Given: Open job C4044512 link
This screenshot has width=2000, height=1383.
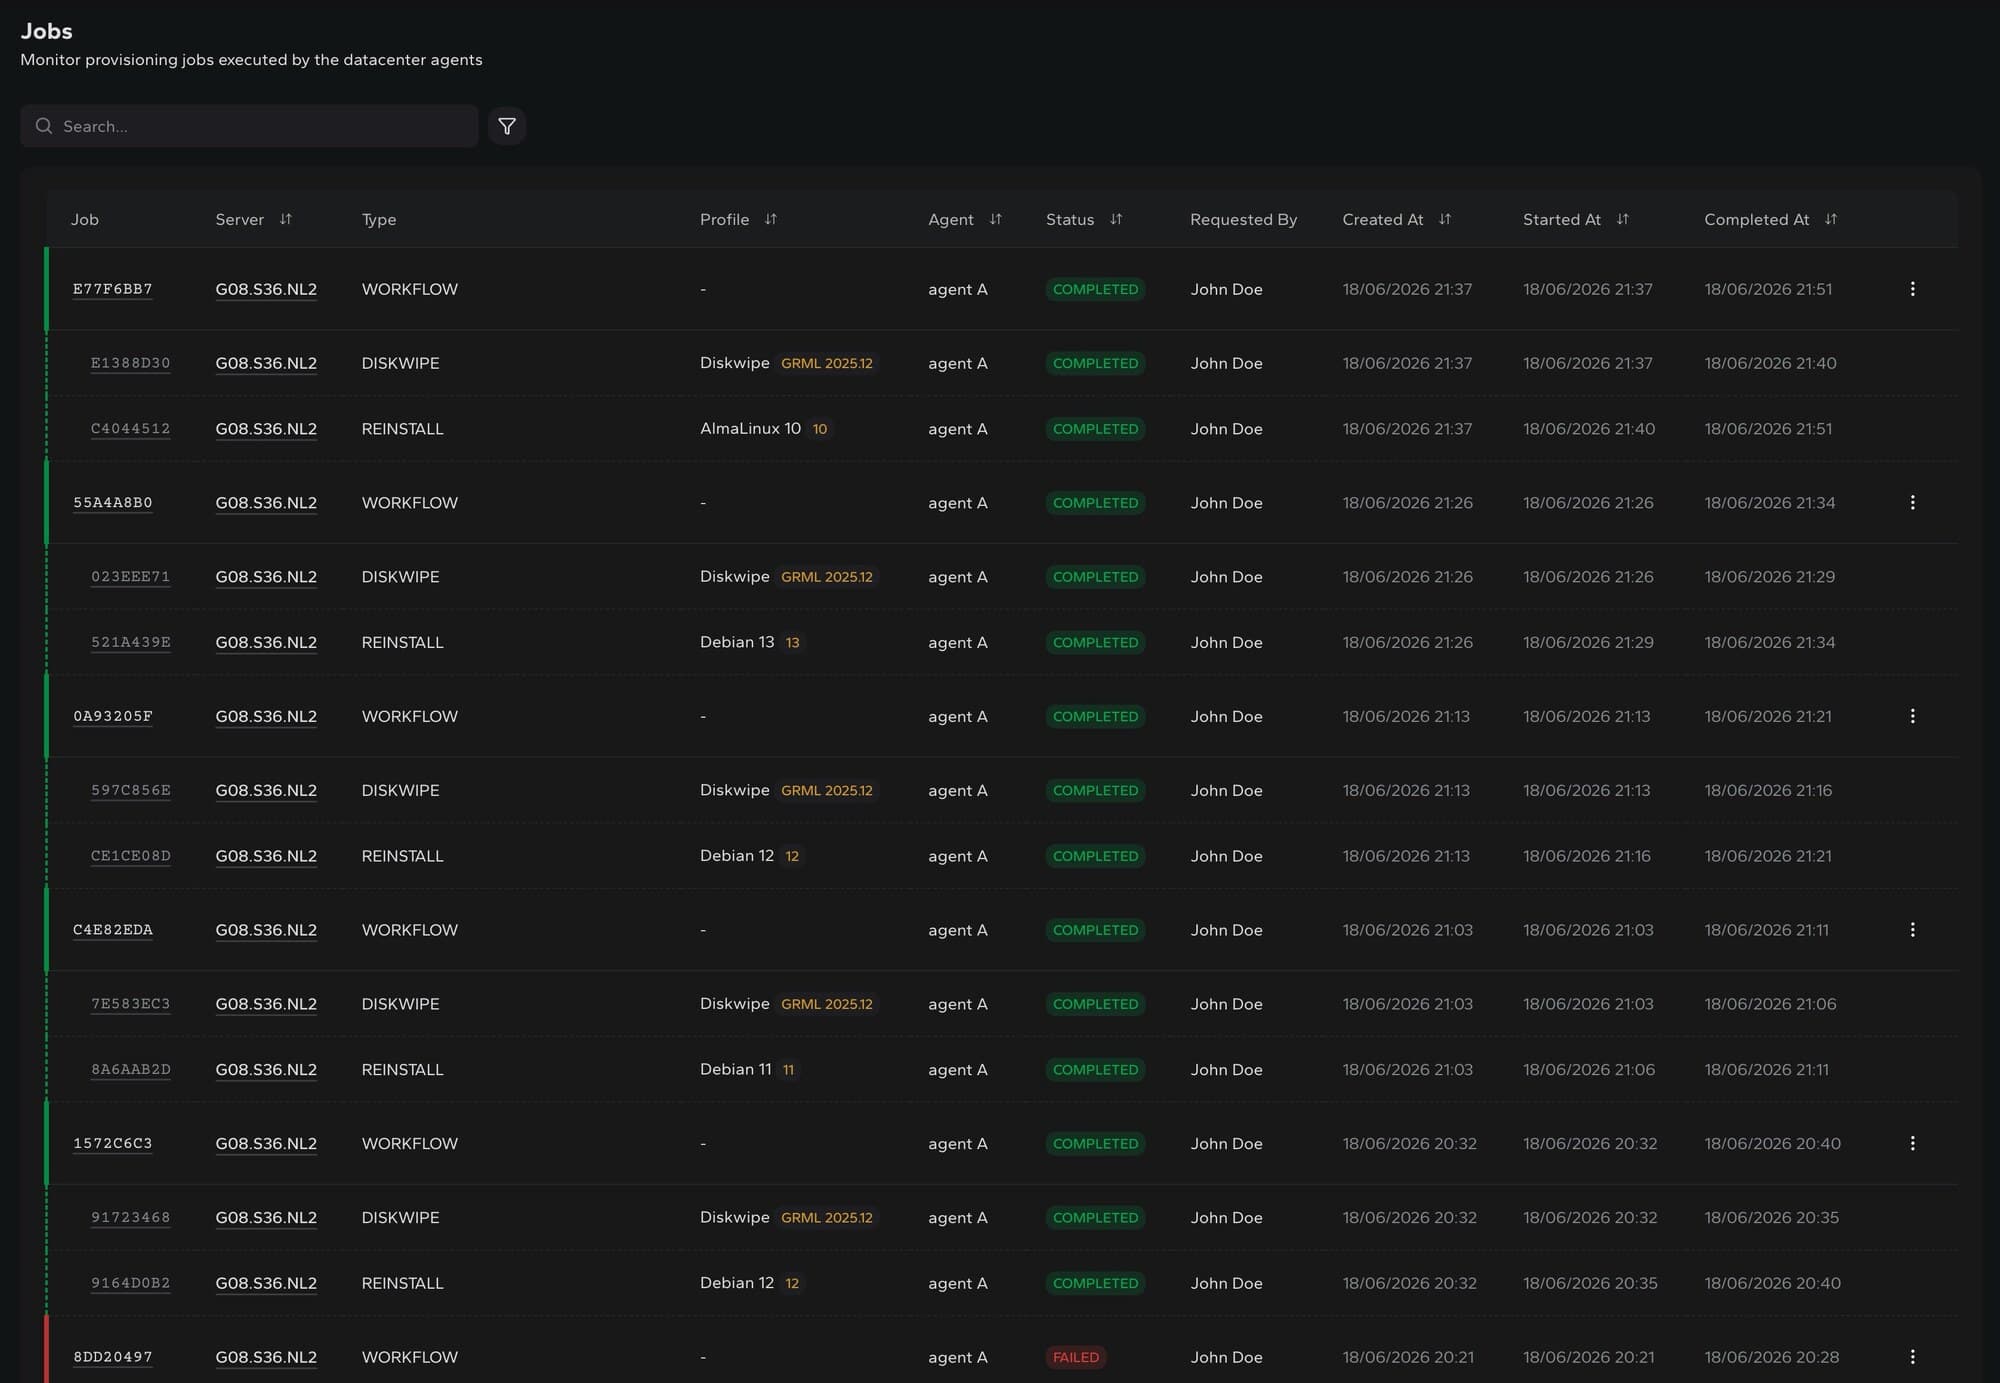Looking at the screenshot, I should [x=131, y=429].
